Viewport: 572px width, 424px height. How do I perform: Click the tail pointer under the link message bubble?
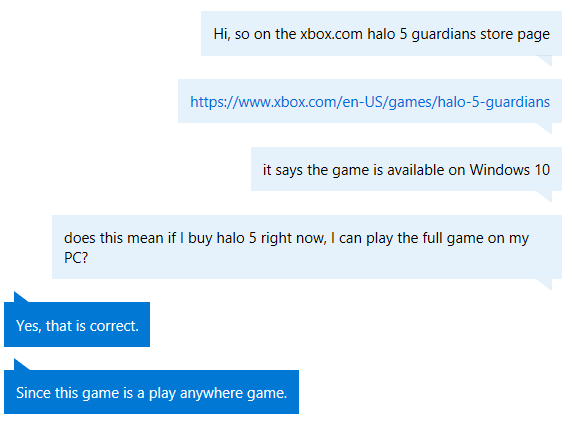[x=544, y=128]
